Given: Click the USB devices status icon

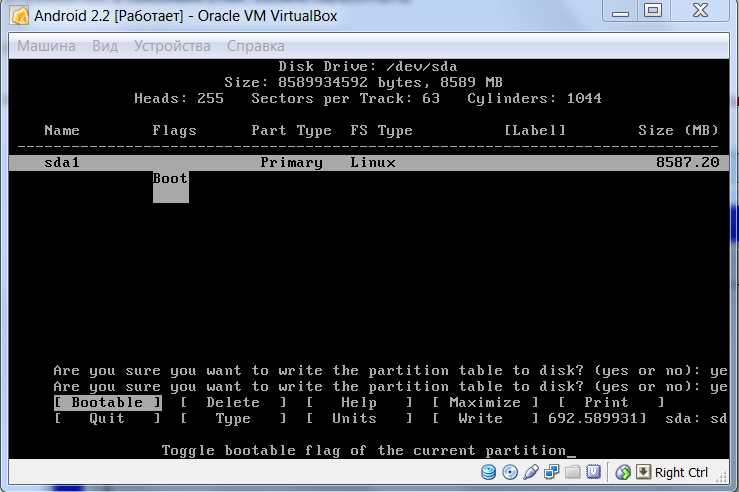Looking at the screenshot, I should 530,473.
